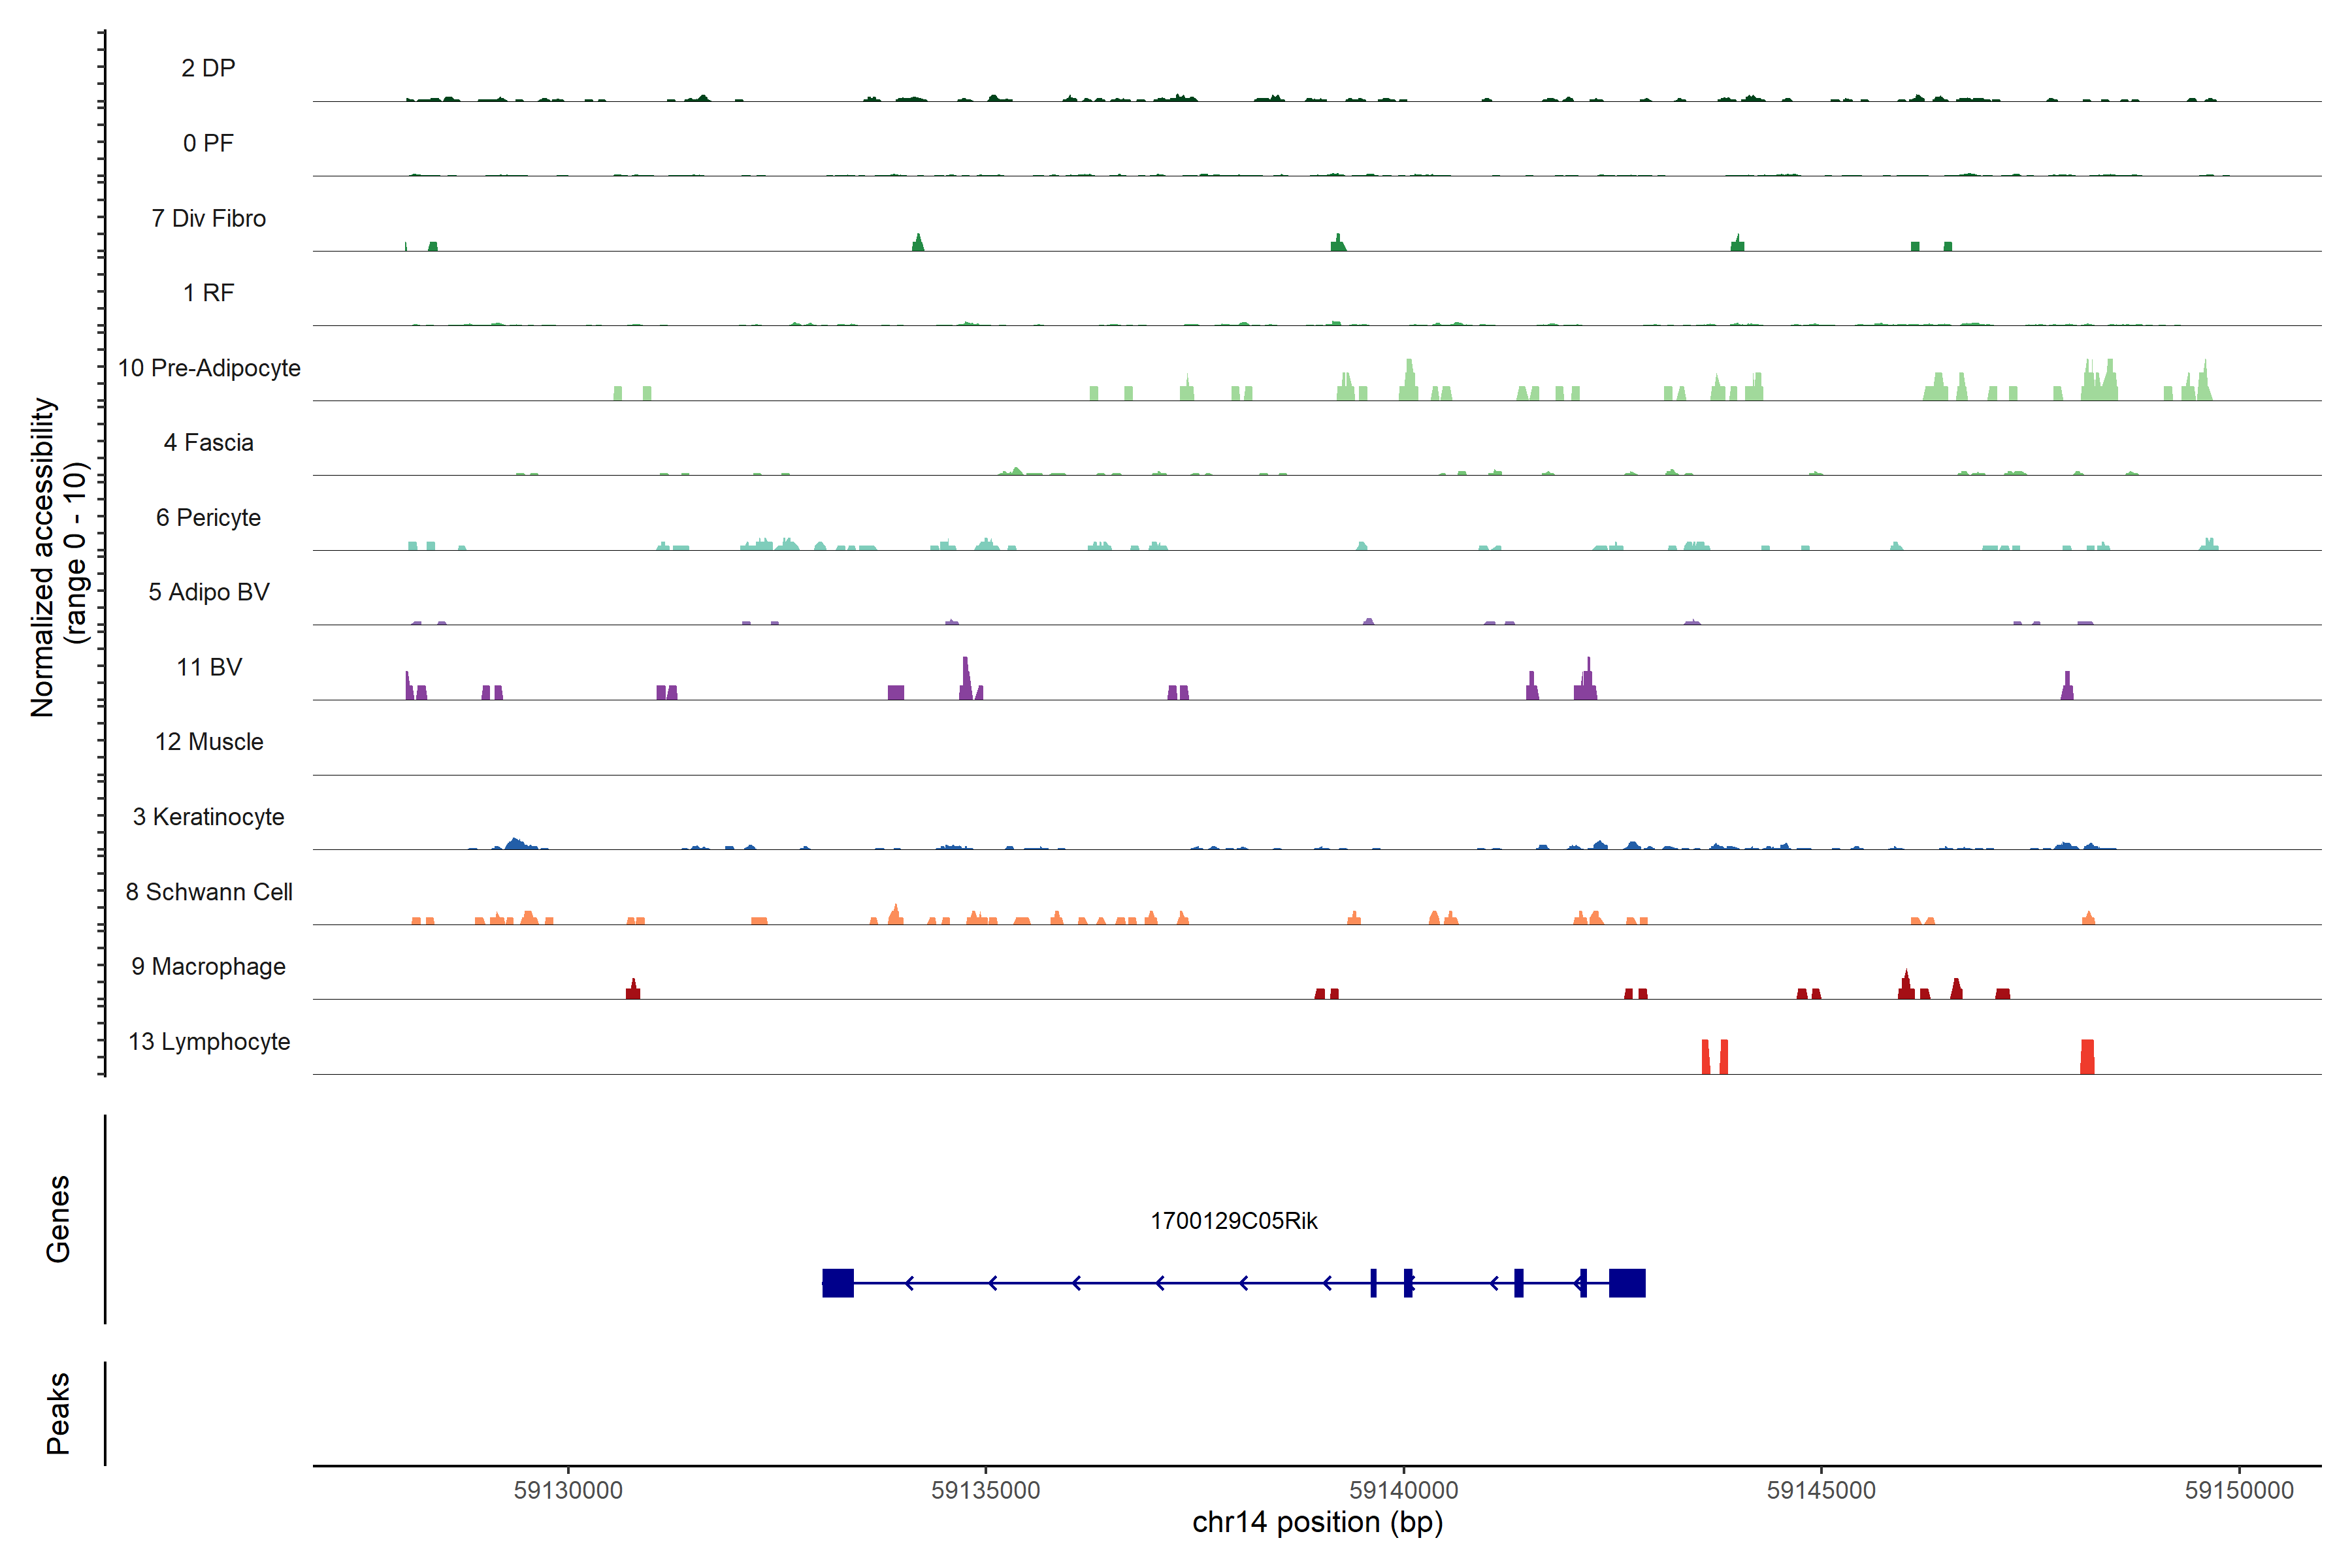Select the 1700129C05Rik gene name

click(x=1233, y=1221)
